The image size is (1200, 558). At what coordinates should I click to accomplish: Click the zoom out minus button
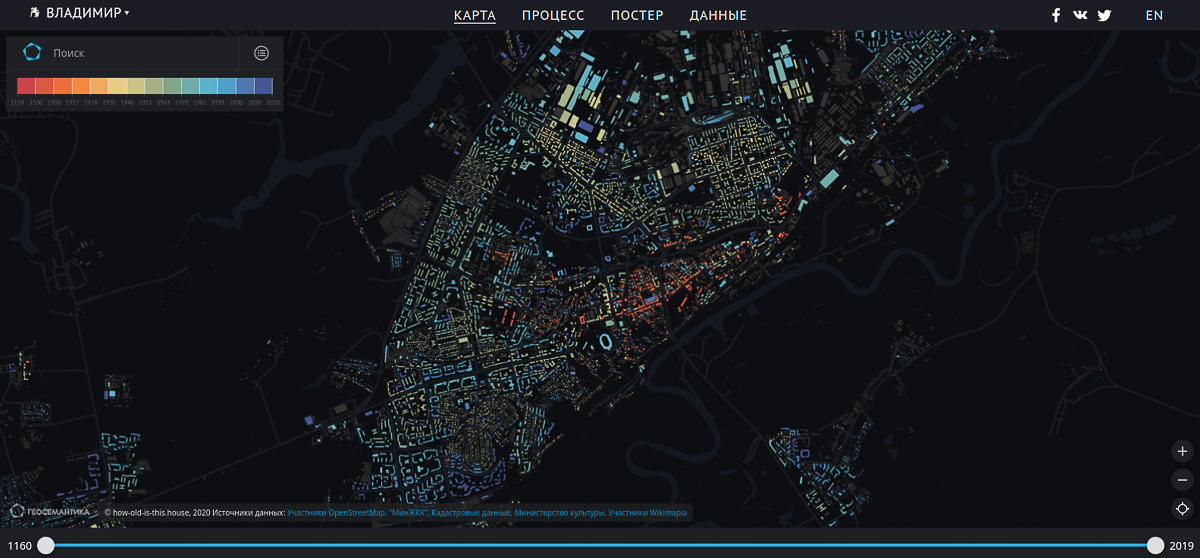point(1181,480)
